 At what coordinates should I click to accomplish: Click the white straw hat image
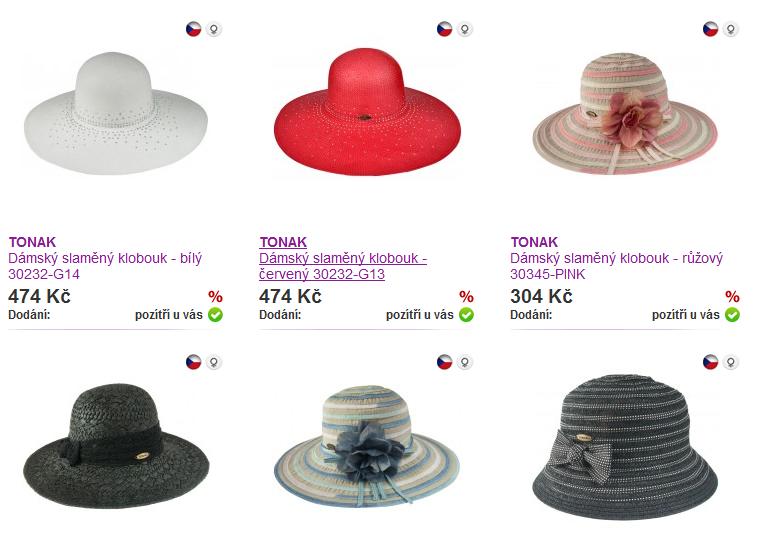[x=116, y=112]
